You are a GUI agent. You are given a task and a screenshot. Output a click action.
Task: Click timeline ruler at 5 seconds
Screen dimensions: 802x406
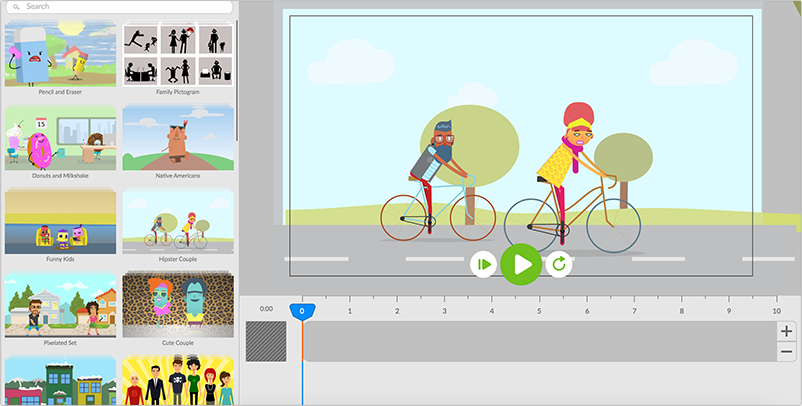click(539, 310)
